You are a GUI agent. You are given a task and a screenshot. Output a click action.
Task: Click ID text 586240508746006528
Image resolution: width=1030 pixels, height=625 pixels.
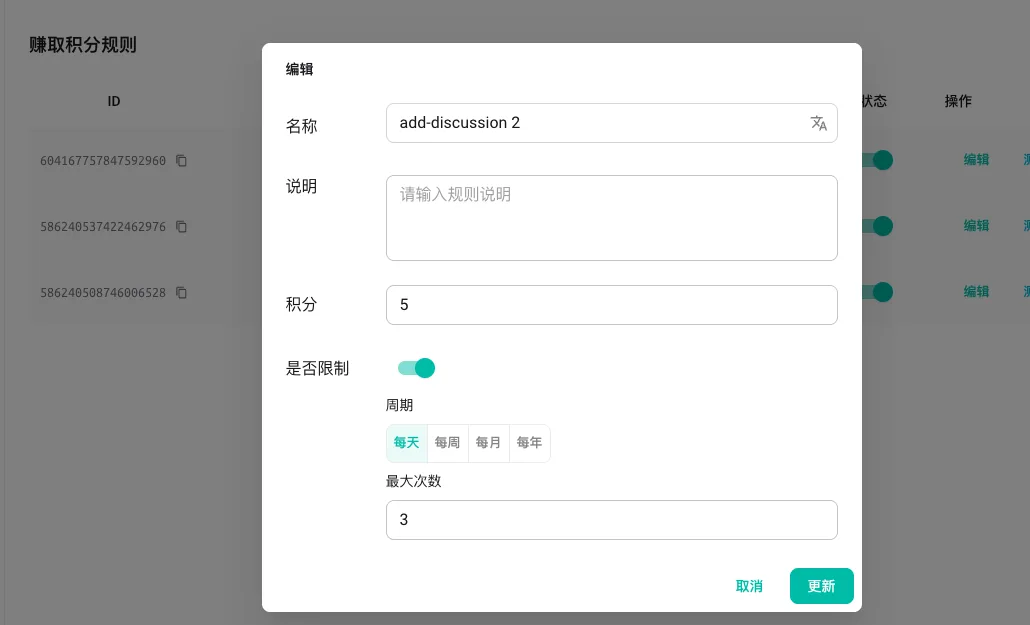(x=103, y=293)
